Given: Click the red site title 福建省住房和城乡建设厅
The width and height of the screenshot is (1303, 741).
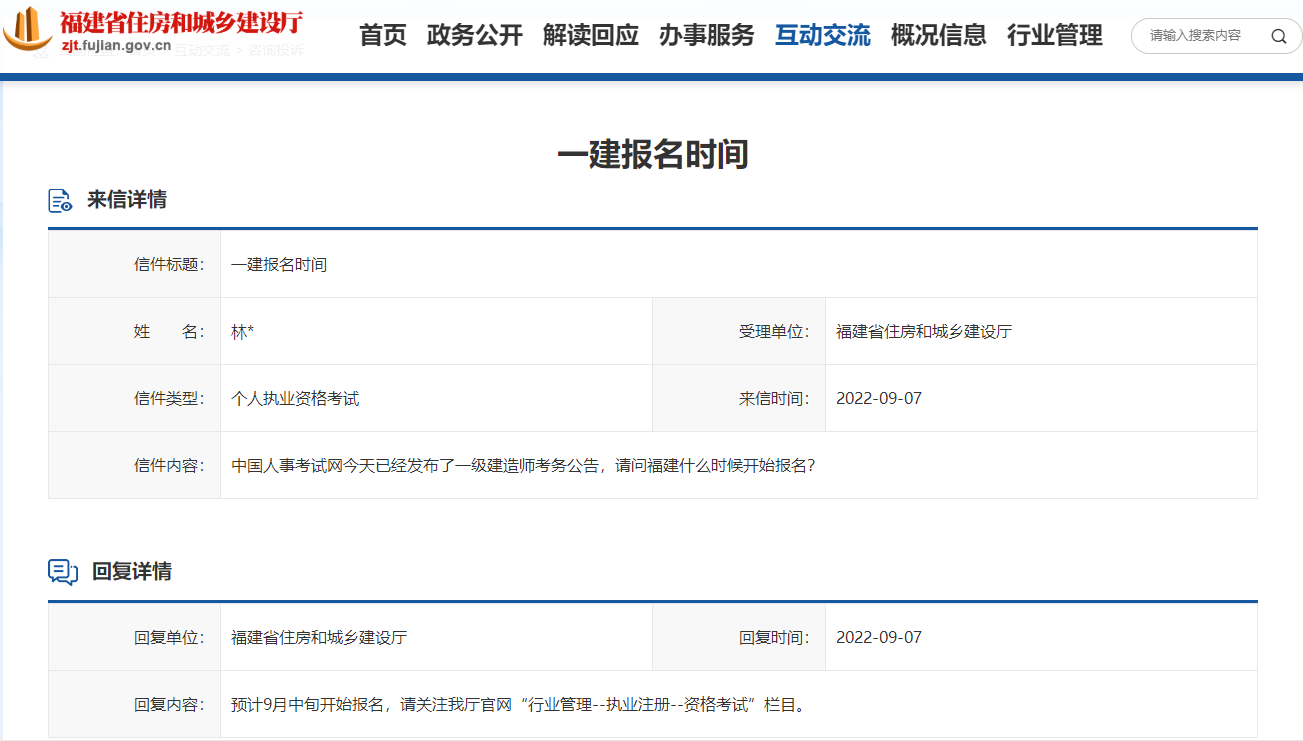Looking at the screenshot, I should (x=181, y=22).
